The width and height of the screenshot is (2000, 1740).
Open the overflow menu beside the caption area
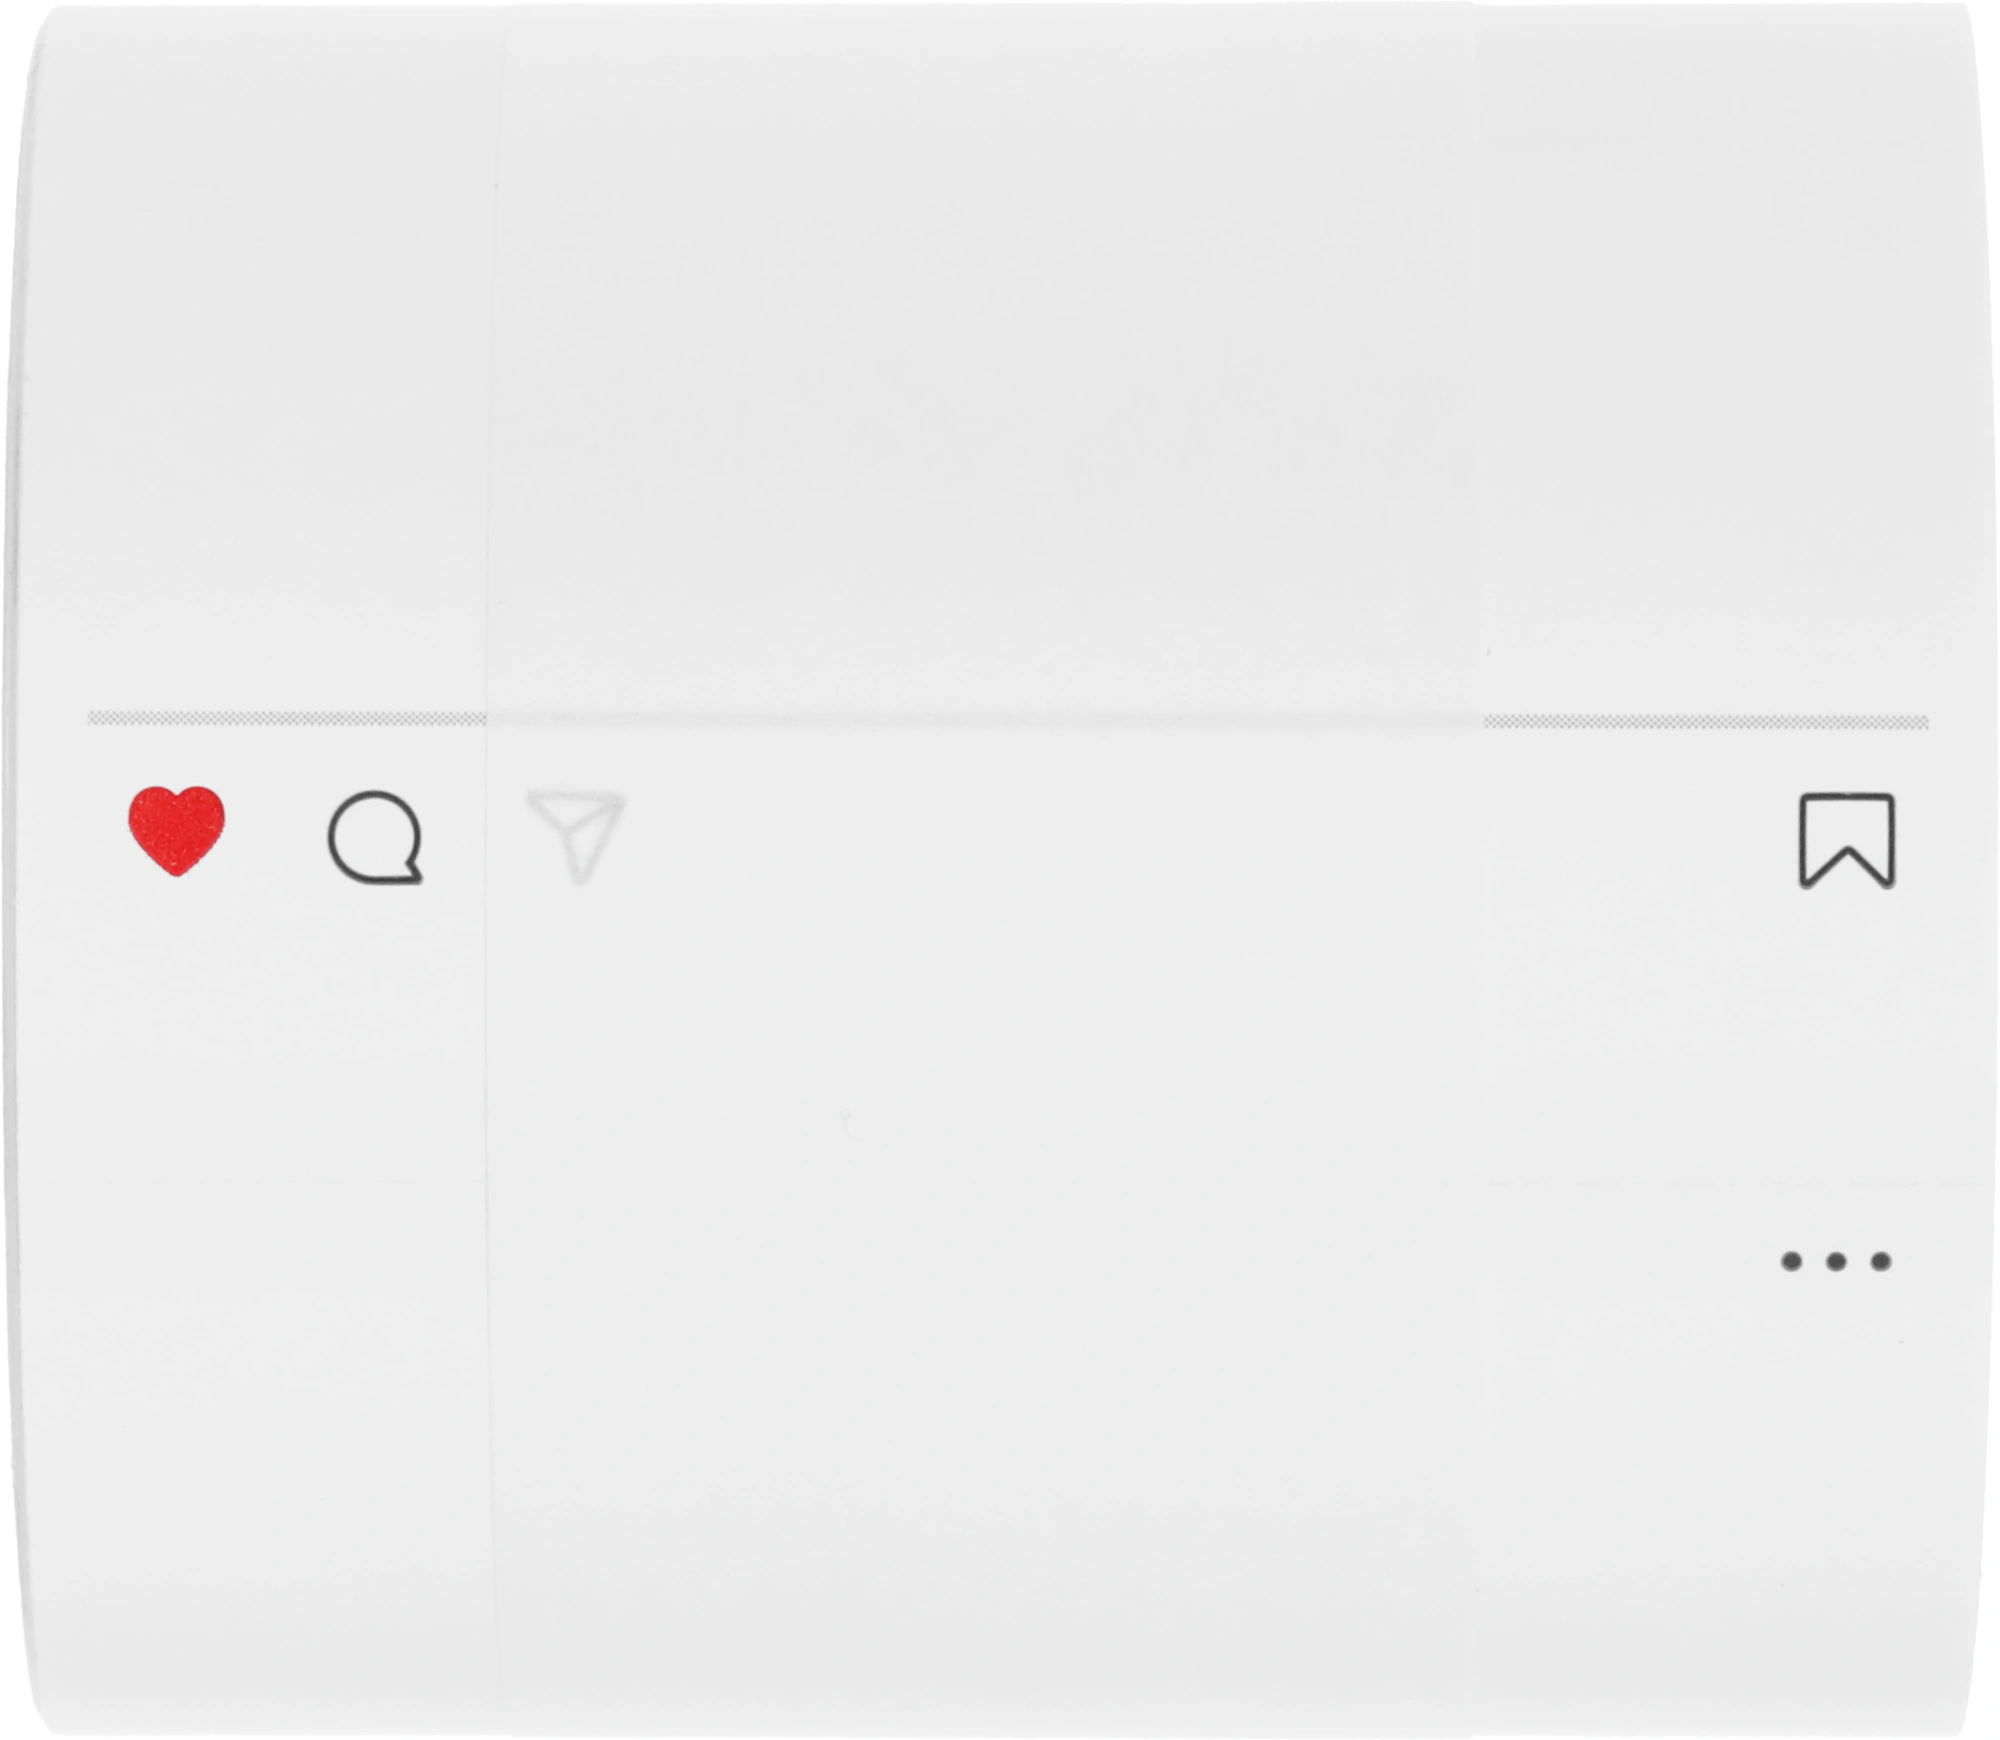click(x=1836, y=1261)
